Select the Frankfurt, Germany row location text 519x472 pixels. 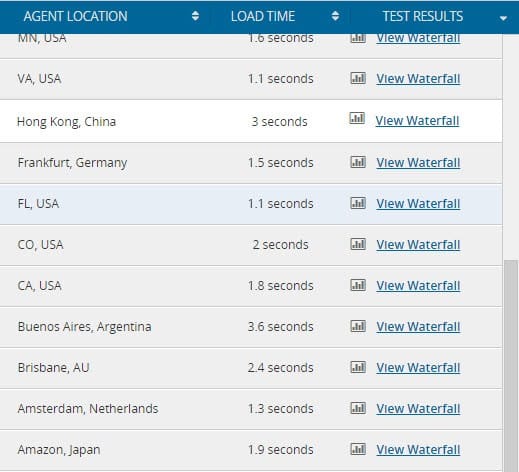click(x=72, y=163)
